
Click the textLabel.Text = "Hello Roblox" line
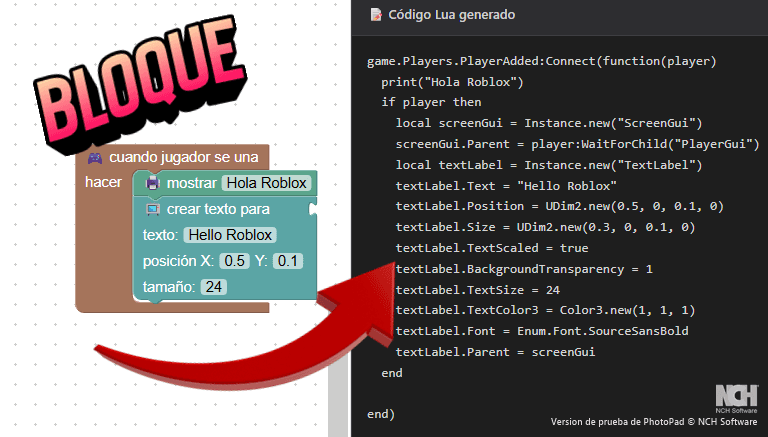click(506, 186)
